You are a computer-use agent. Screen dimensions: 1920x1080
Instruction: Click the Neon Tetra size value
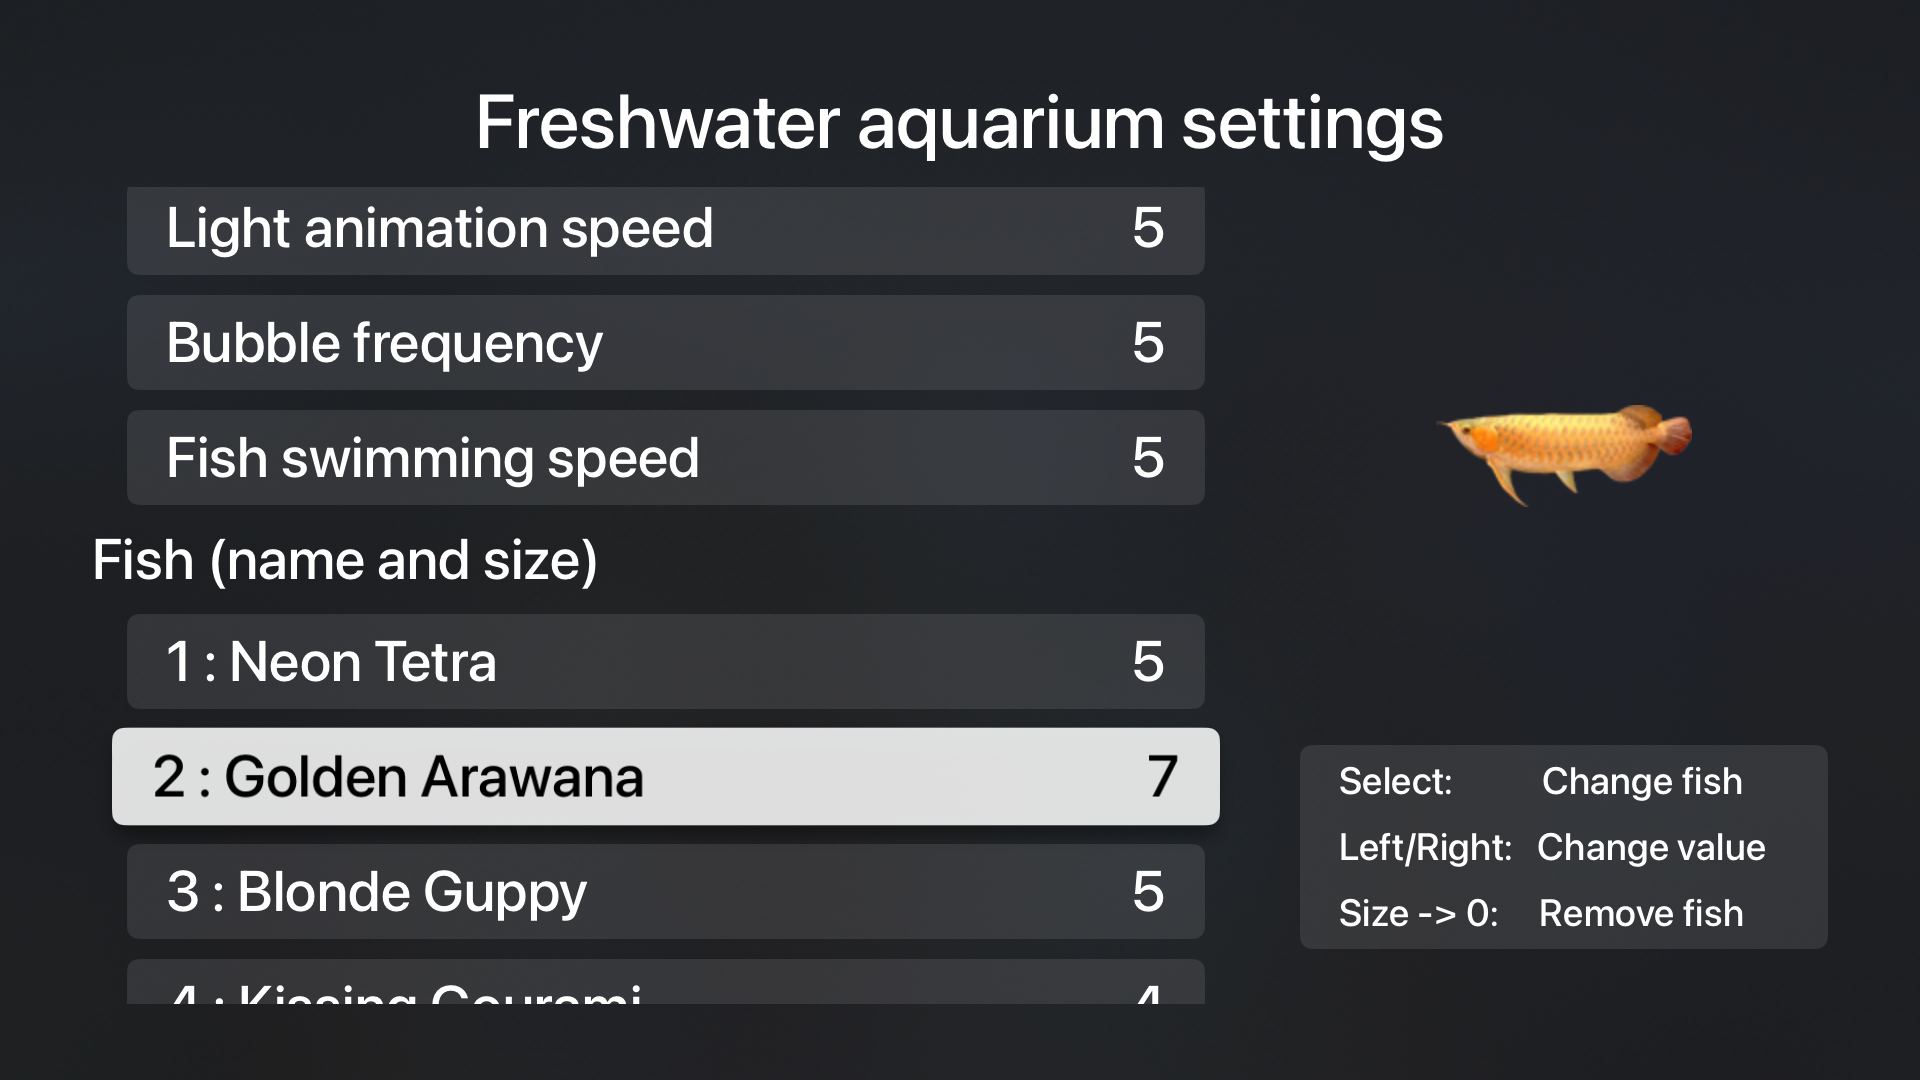(x=1148, y=662)
